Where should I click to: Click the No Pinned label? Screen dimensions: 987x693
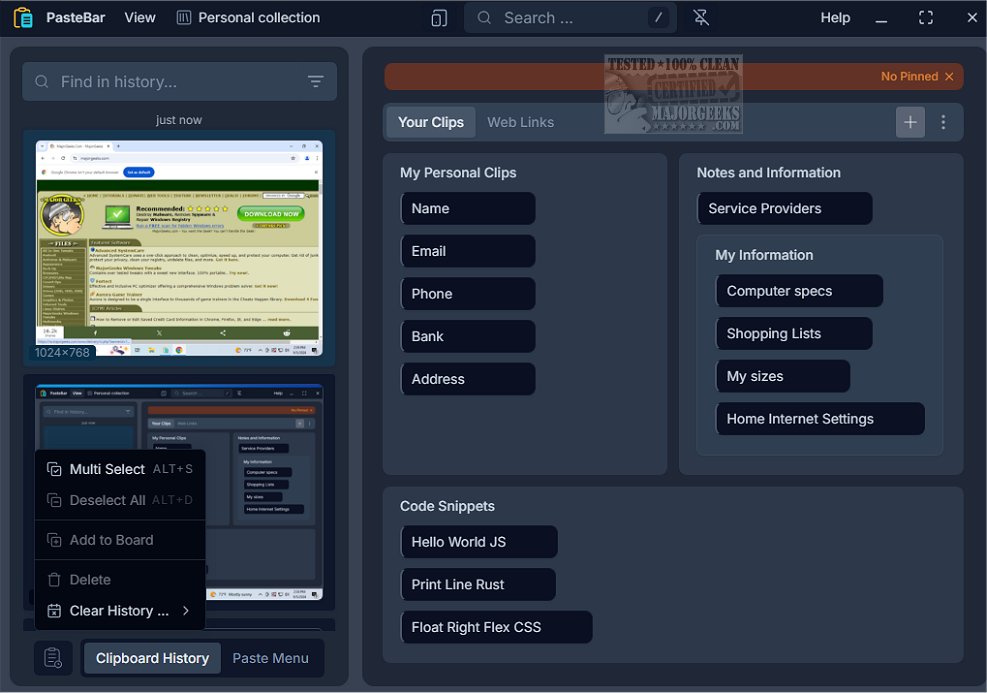(x=909, y=76)
